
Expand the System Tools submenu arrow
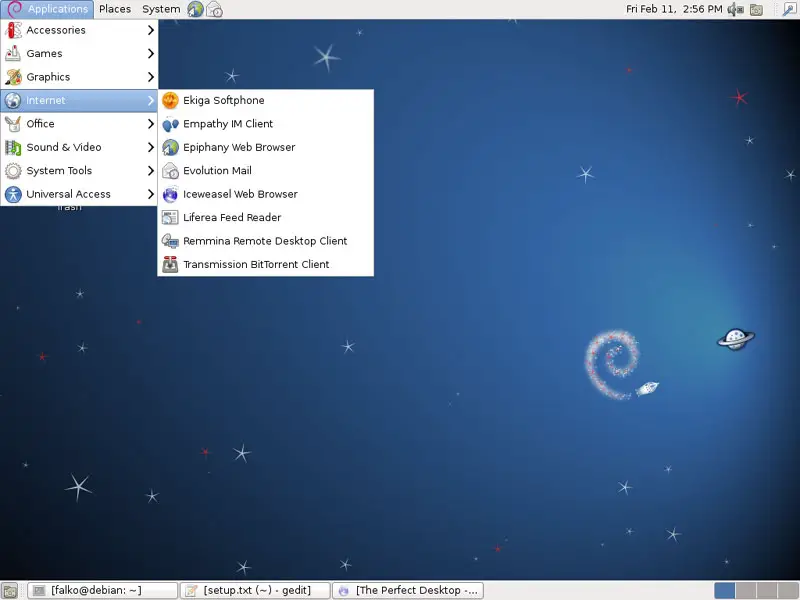tap(151, 170)
